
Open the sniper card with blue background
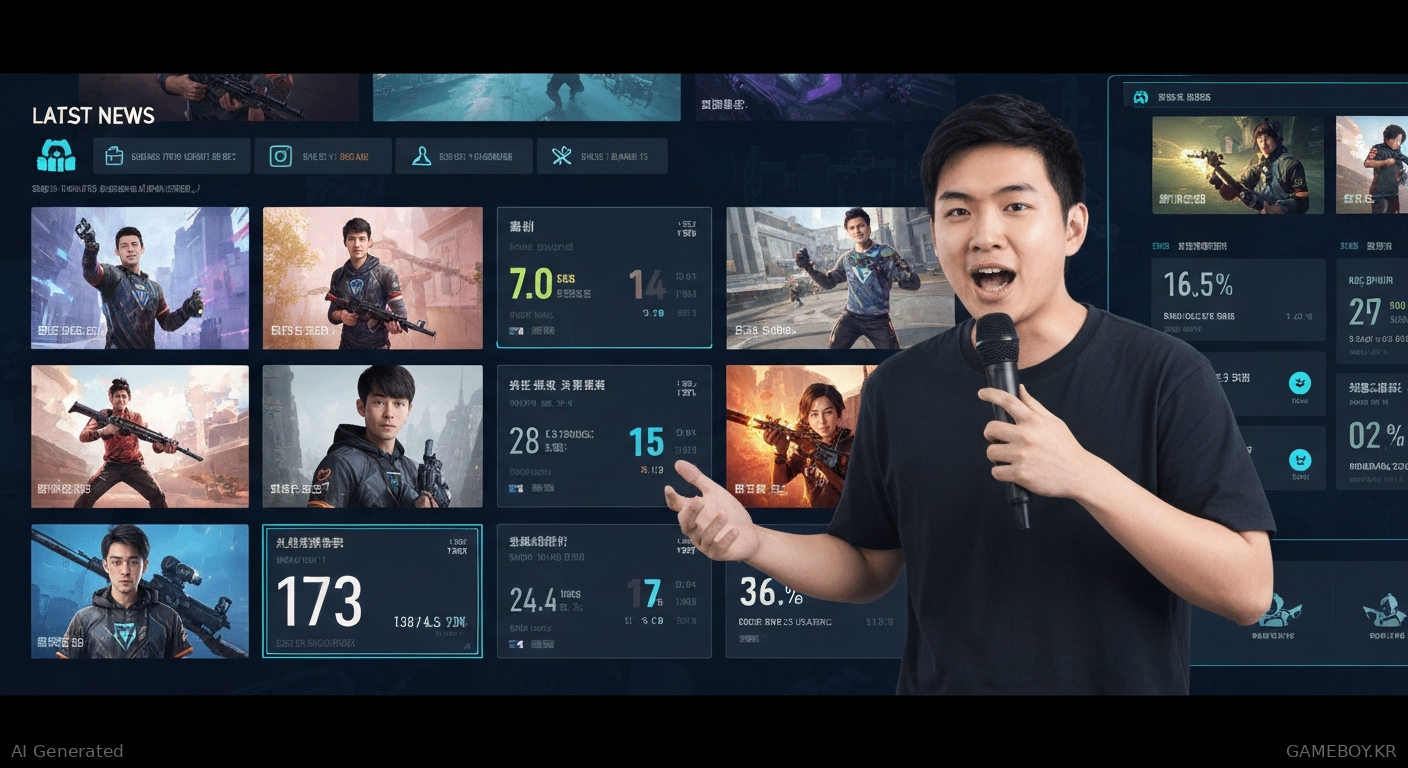(140, 591)
